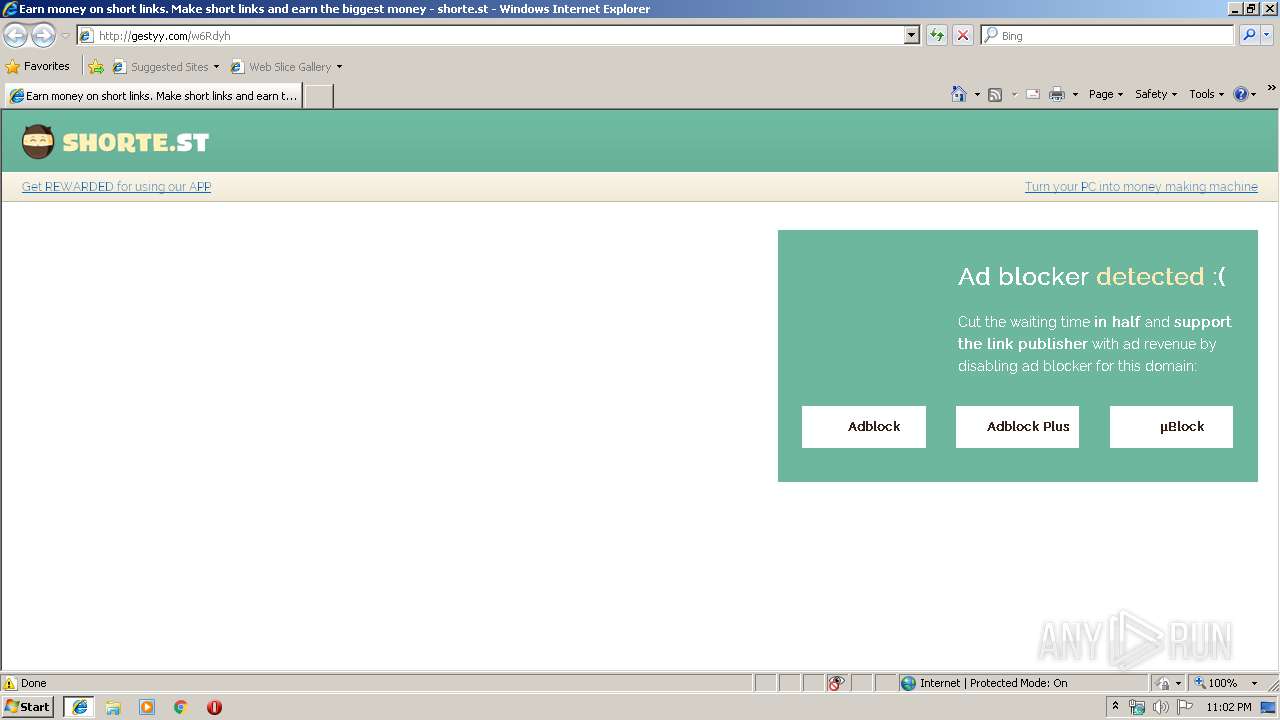This screenshot has width=1280, height=720.
Task: Open the Windows Start menu
Action: [x=28, y=707]
